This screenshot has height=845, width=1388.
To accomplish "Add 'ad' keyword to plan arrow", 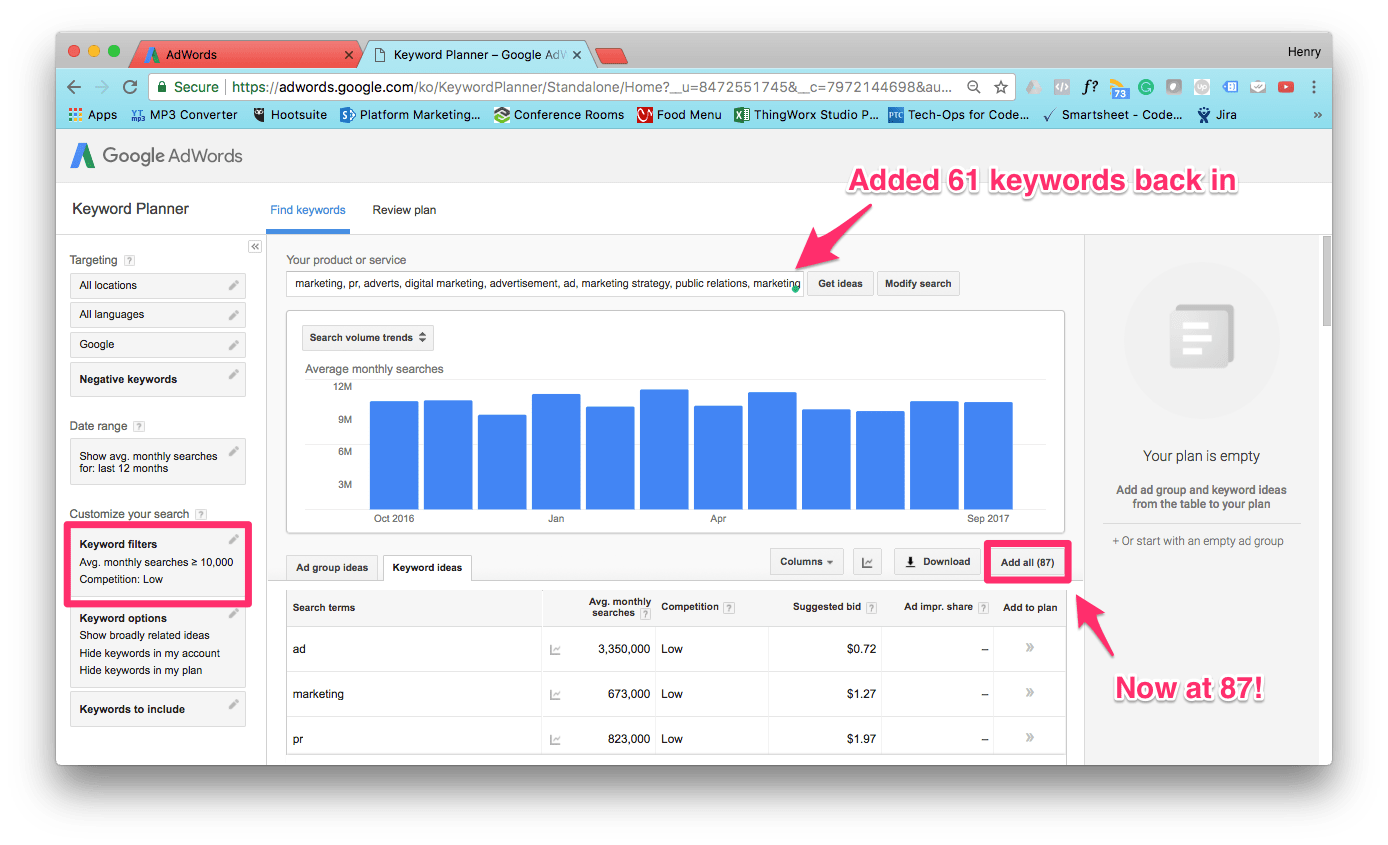I will tap(1030, 648).
